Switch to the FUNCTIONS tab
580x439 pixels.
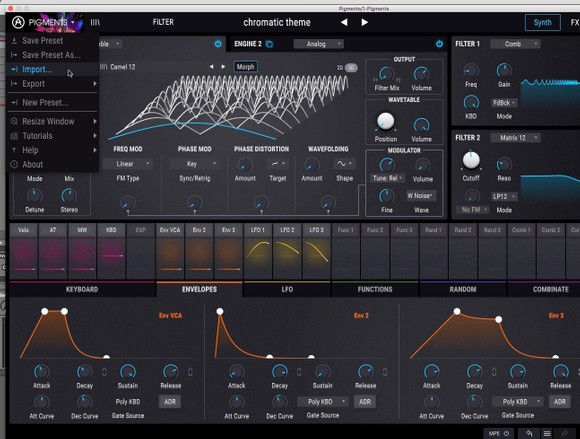pos(375,289)
